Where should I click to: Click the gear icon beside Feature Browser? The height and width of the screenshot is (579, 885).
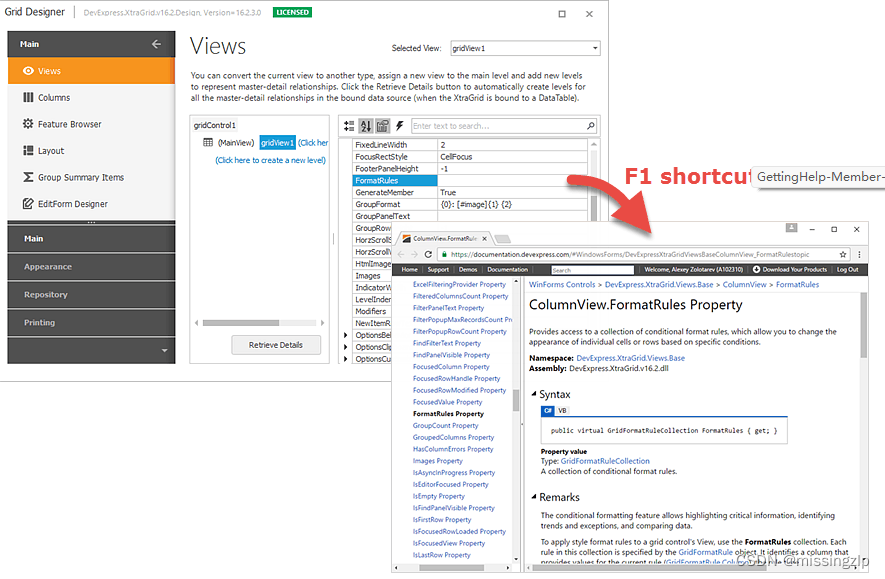[28, 124]
